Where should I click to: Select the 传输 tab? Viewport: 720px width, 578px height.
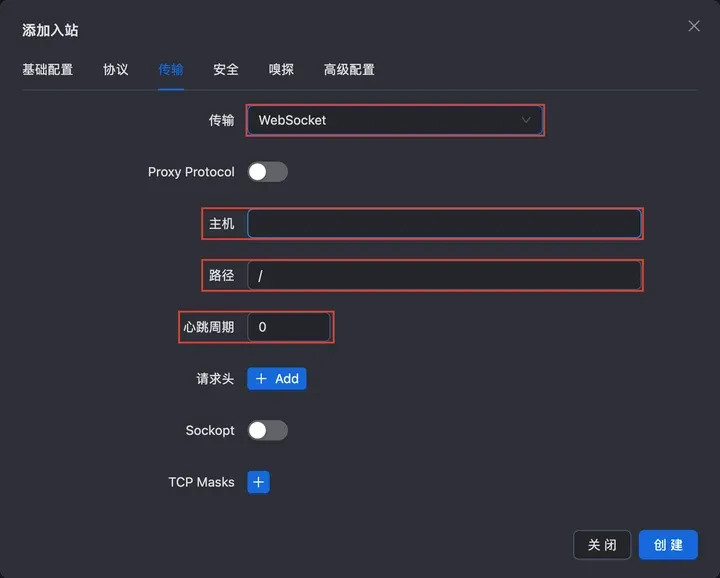pos(171,70)
